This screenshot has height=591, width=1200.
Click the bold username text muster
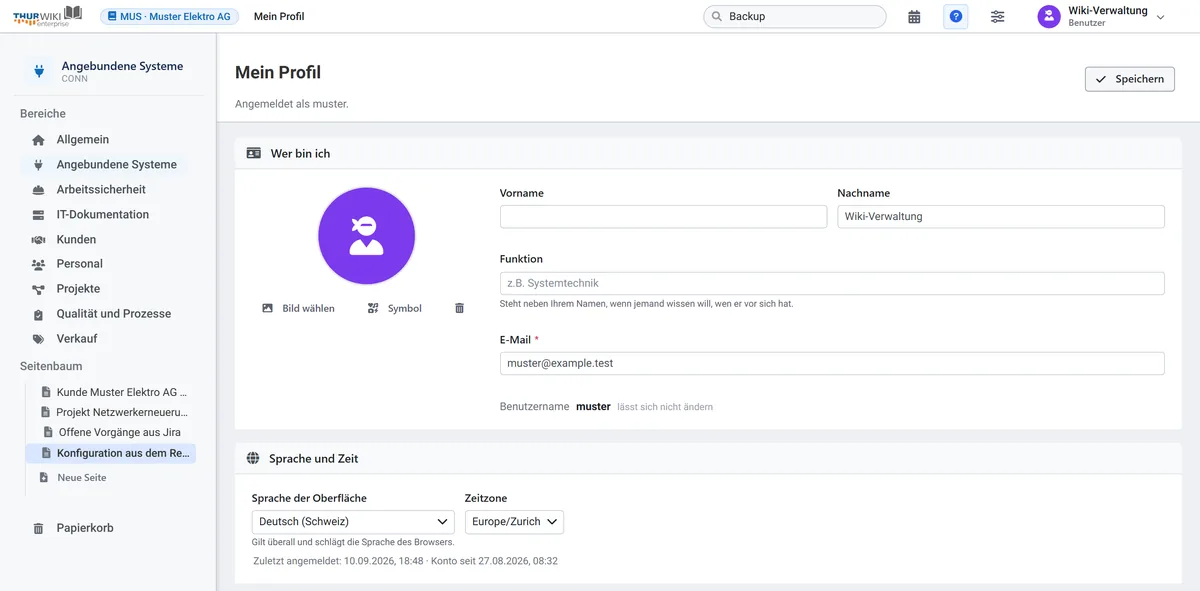pyautogui.click(x=593, y=407)
